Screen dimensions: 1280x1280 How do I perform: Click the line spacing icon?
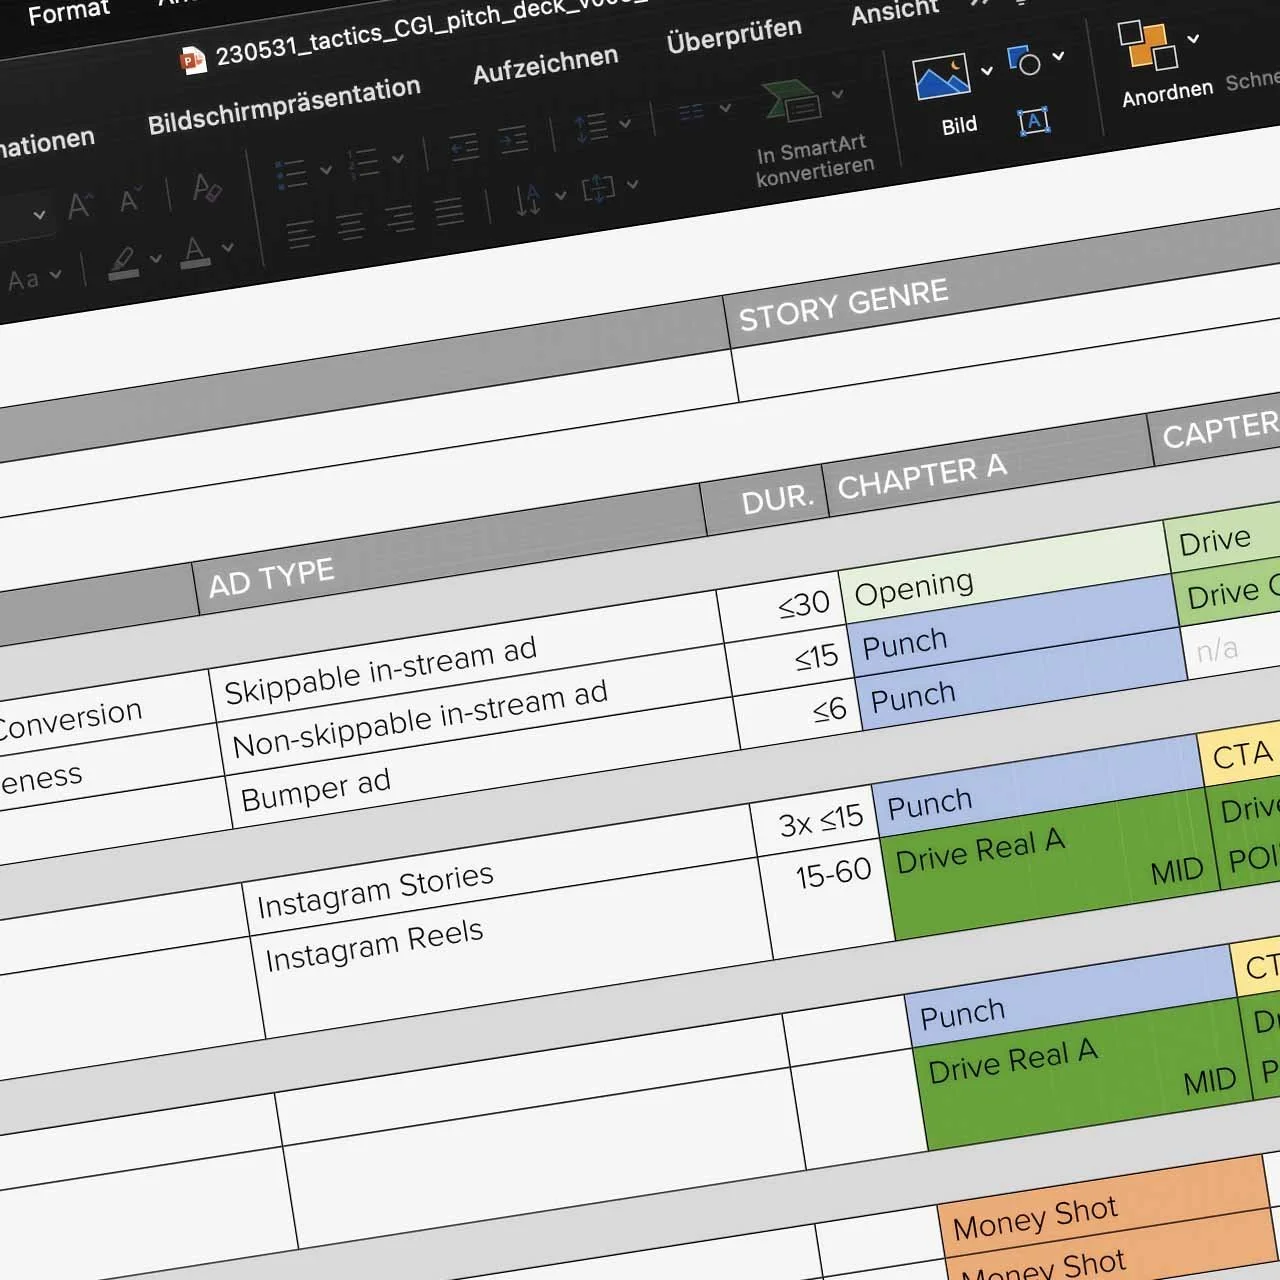591,128
